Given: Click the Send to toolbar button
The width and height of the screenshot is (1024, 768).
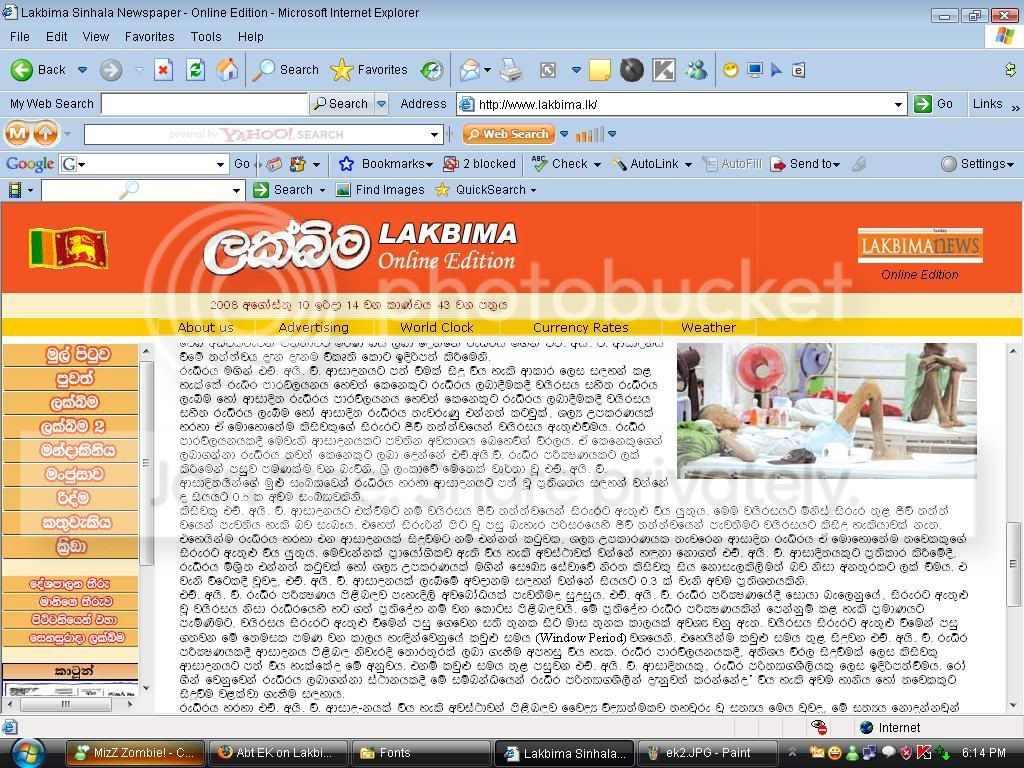Looking at the screenshot, I should 805,164.
